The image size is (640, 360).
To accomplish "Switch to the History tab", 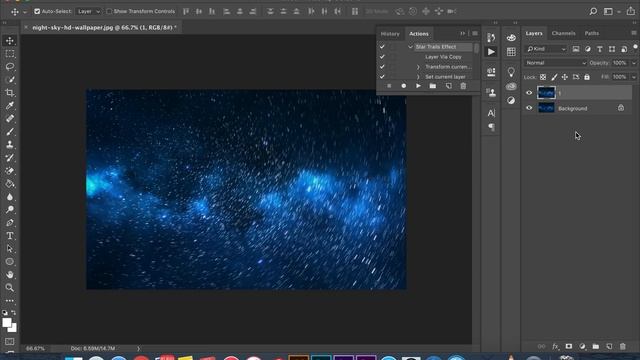I will [390, 34].
